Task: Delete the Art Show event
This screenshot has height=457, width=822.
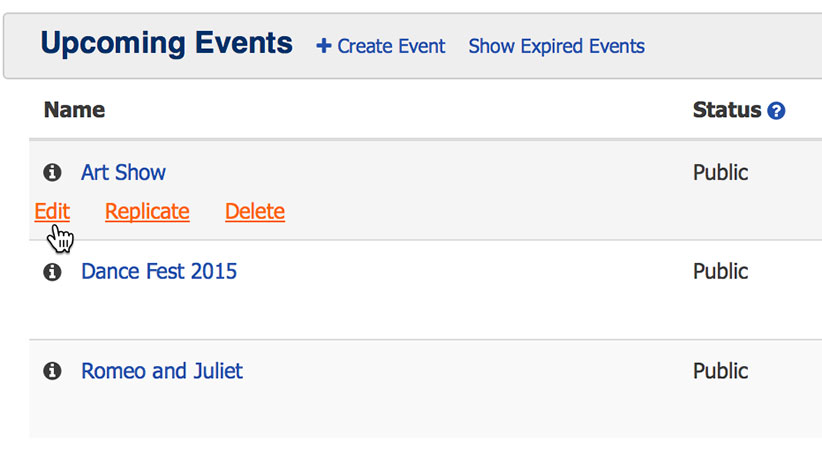Action: (255, 211)
